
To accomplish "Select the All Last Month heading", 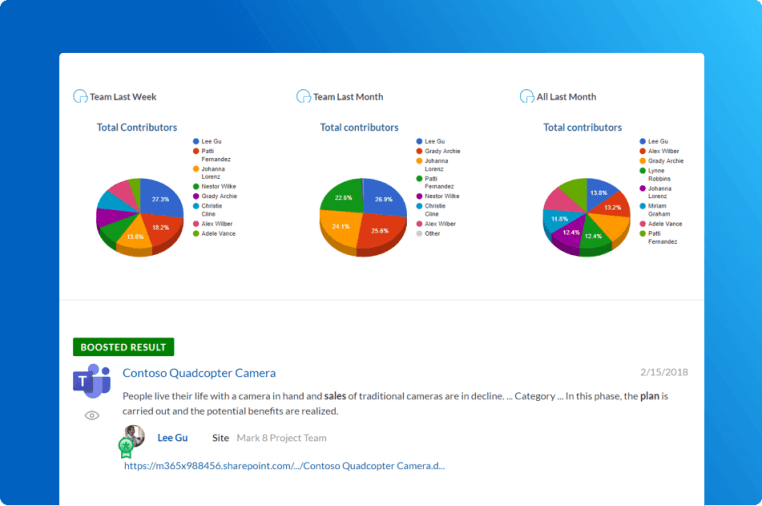I will (x=566, y=97).
